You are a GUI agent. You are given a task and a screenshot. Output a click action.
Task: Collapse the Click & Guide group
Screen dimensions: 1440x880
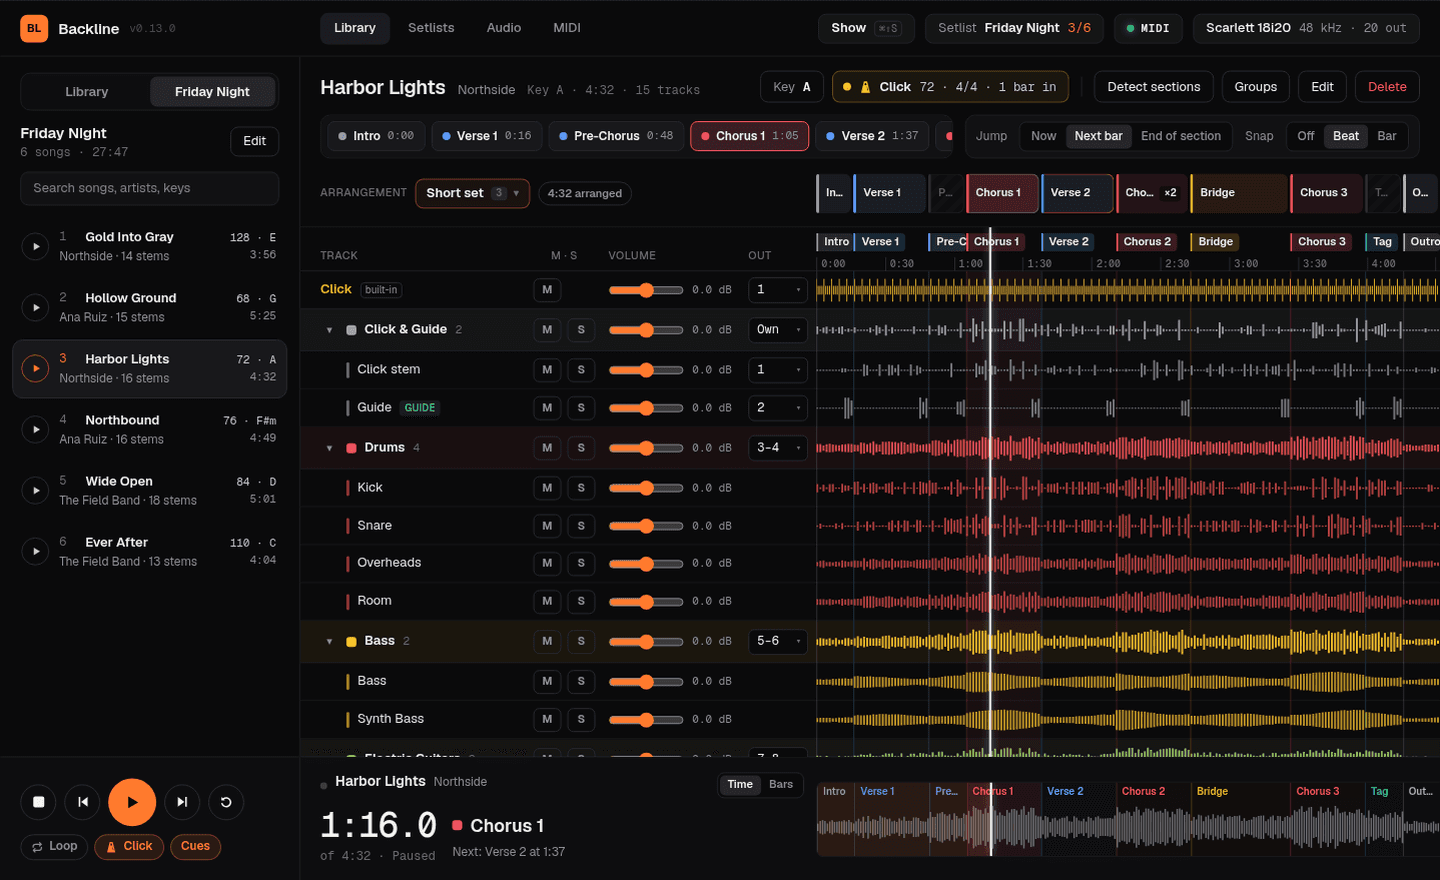(x=329, y=330)
